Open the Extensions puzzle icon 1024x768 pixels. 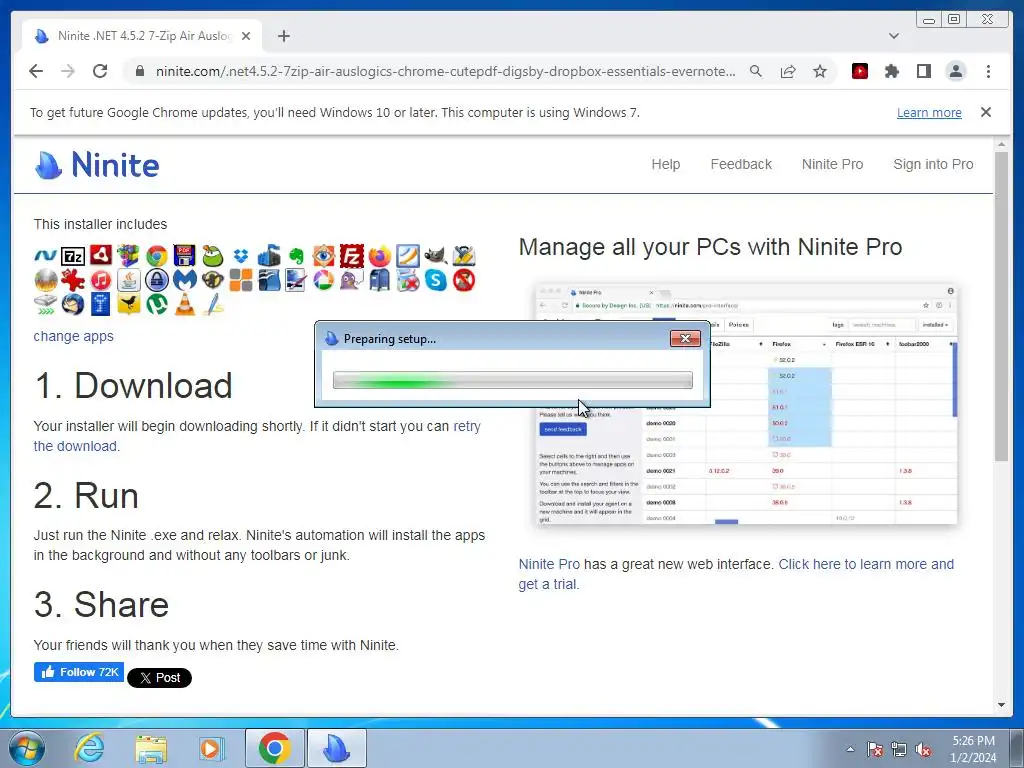click(x=891, y=71)
